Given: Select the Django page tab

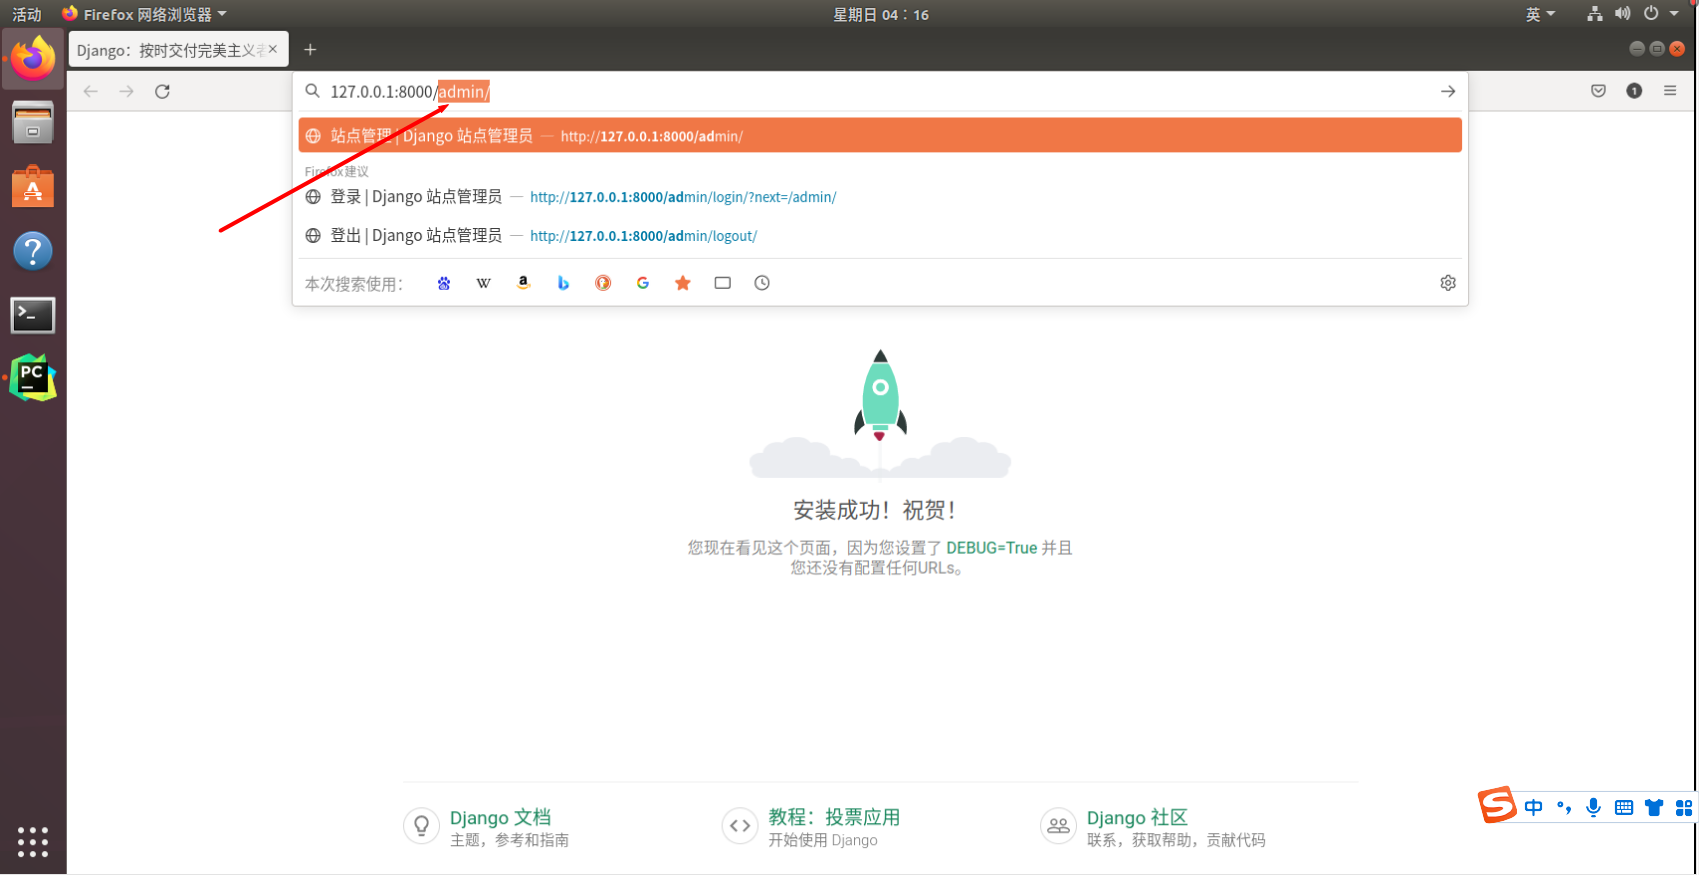Looking at the screenshot, I should click(x=178, y=50).
